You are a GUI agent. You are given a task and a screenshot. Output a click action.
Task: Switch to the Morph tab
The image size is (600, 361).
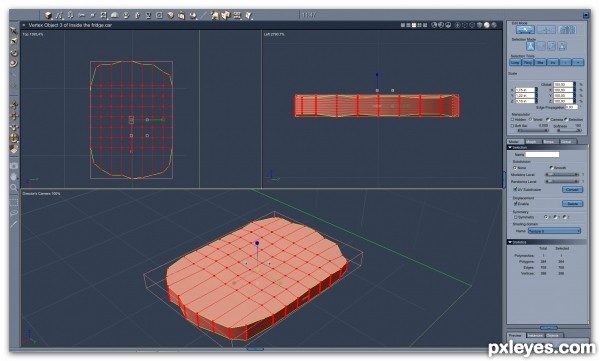tap(531, 142)
